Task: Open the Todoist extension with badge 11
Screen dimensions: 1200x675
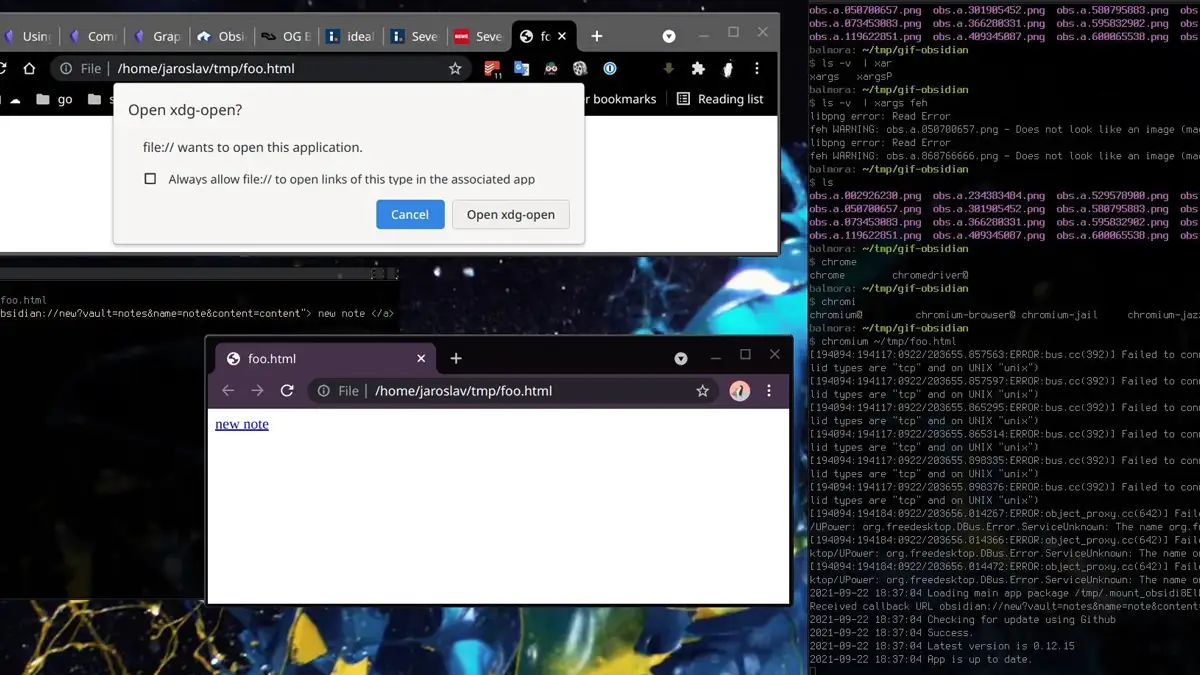Action: click(x=490, y=68)
